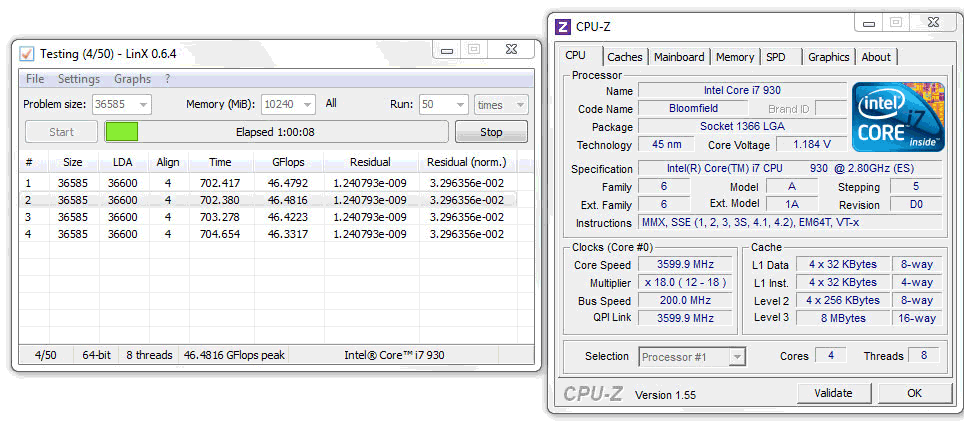Open the times unit dropdown
Screen dimensions: 964x422
click(x=501, y=105)
